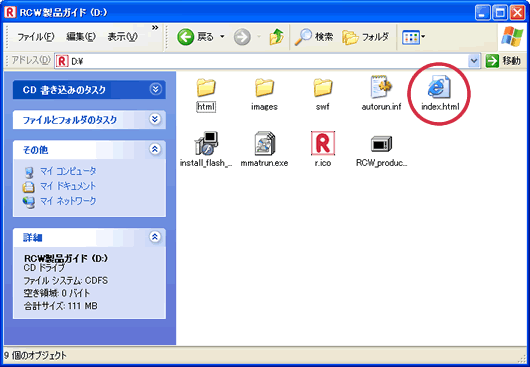The width and height of the screenshot is (530, 367).
Task: Open the Views icon button
Action: (x=411, y=37)
